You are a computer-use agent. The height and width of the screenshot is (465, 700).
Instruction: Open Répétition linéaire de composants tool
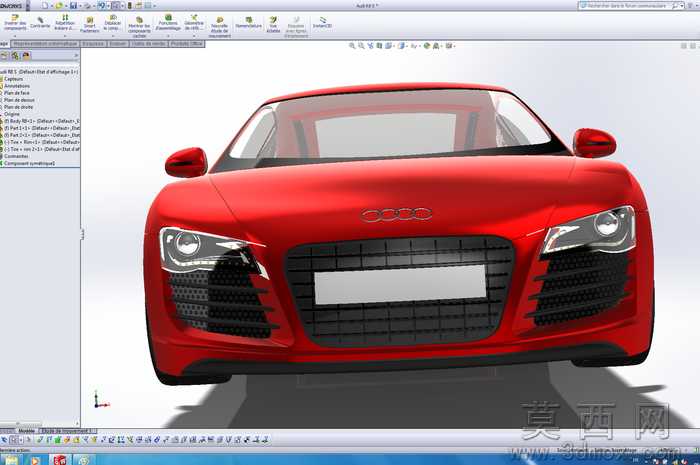(65, 22)
